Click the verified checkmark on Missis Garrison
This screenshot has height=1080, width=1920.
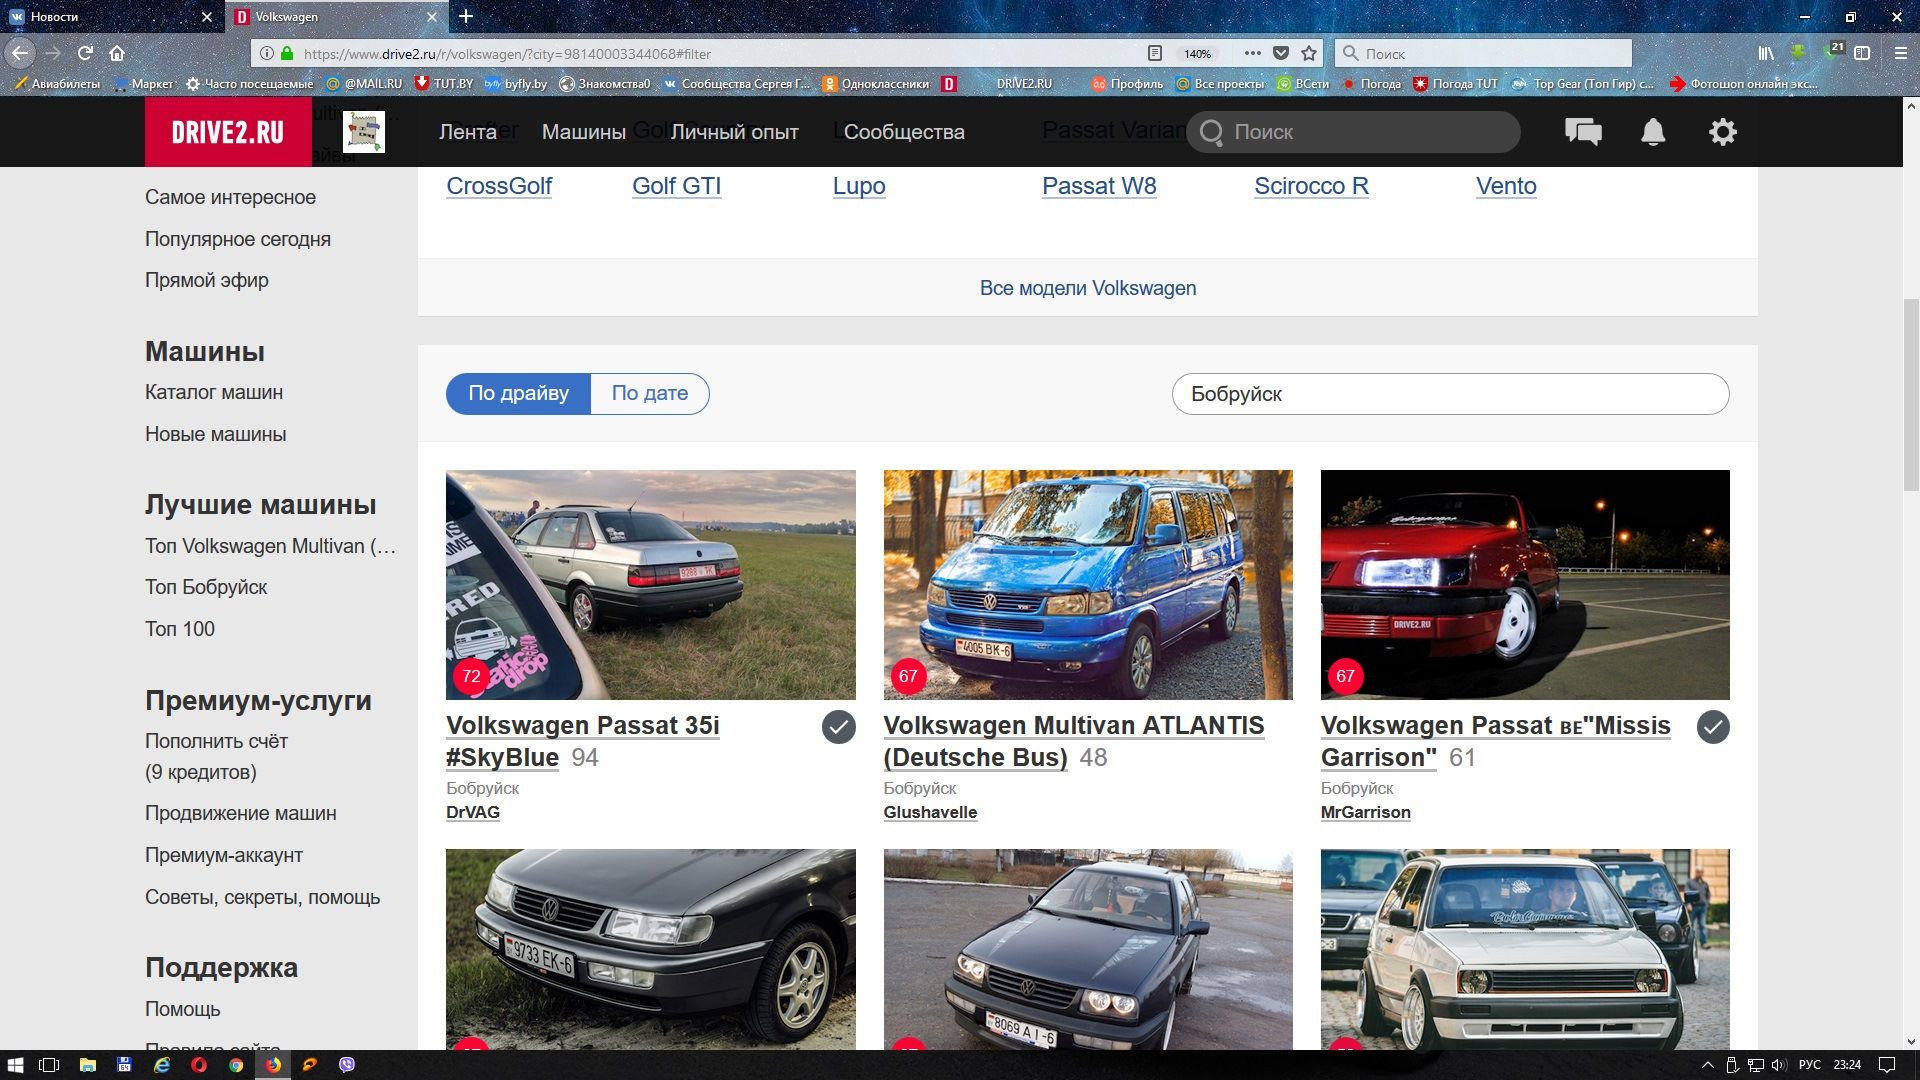1713,727
